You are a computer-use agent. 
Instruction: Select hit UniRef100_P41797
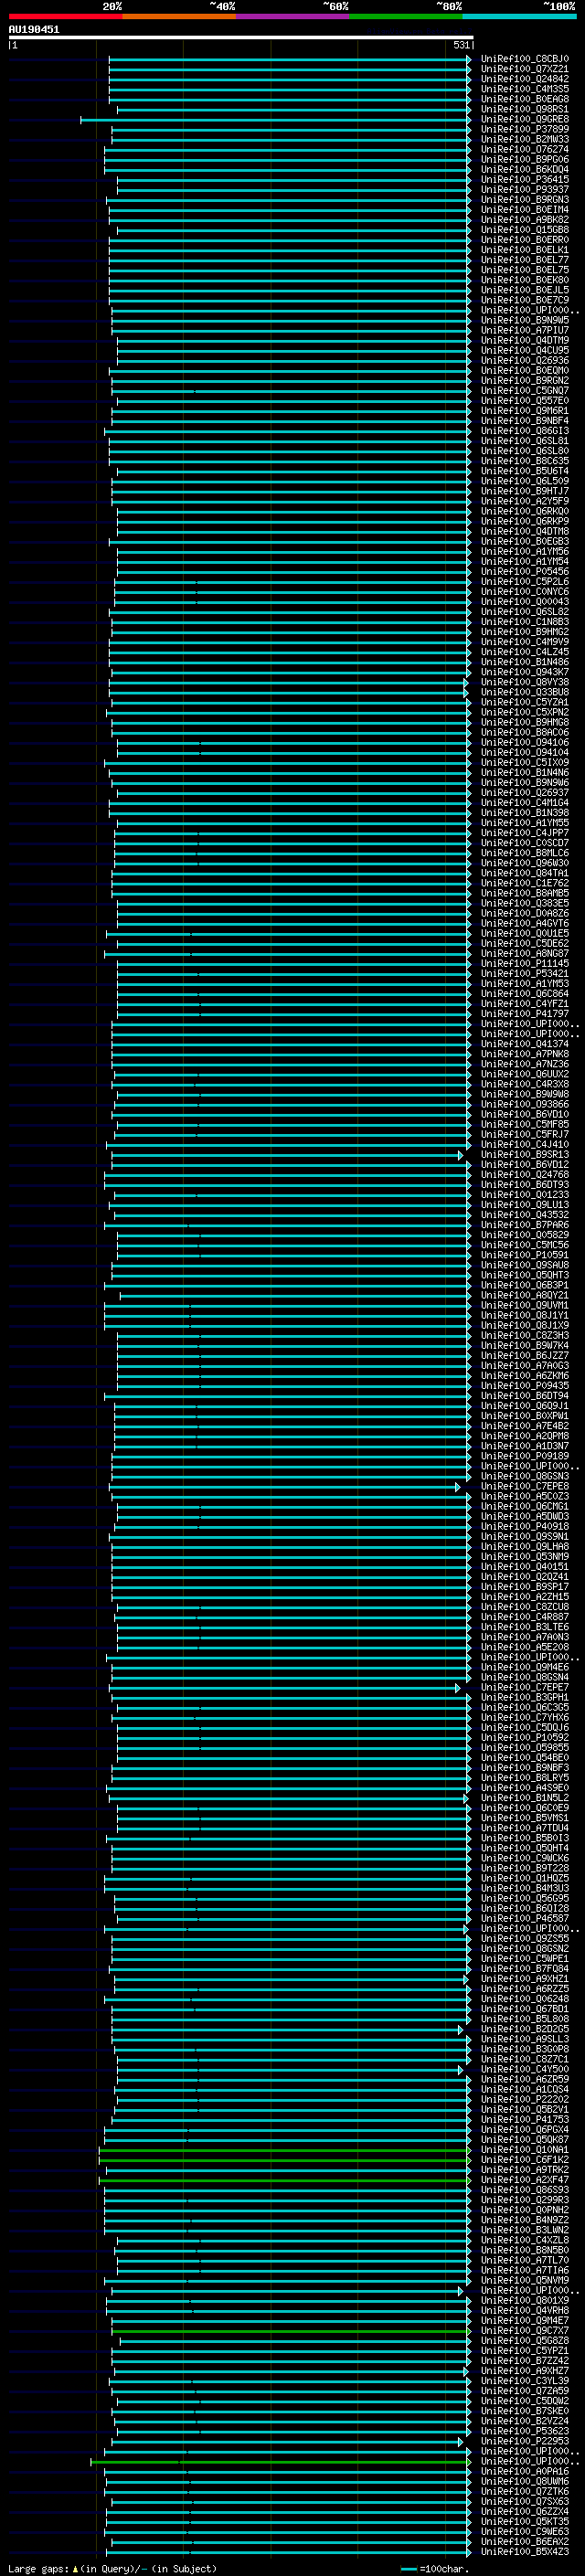(x=524, y=1014)
